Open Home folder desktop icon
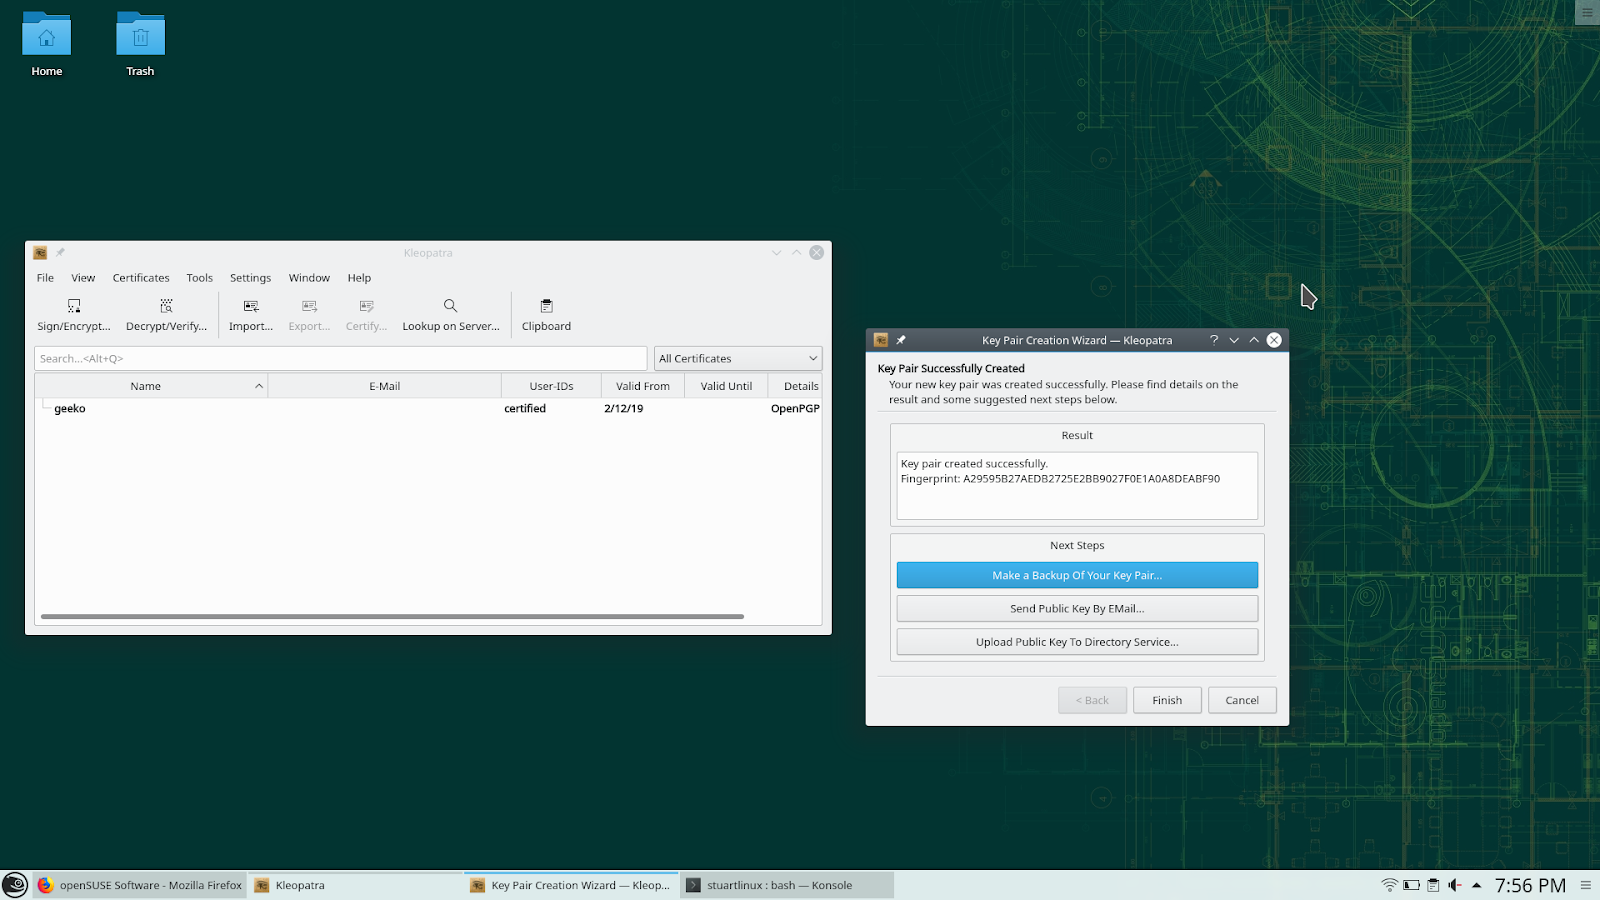Screen dimensions: 1600x900 (x=47, y=45)
